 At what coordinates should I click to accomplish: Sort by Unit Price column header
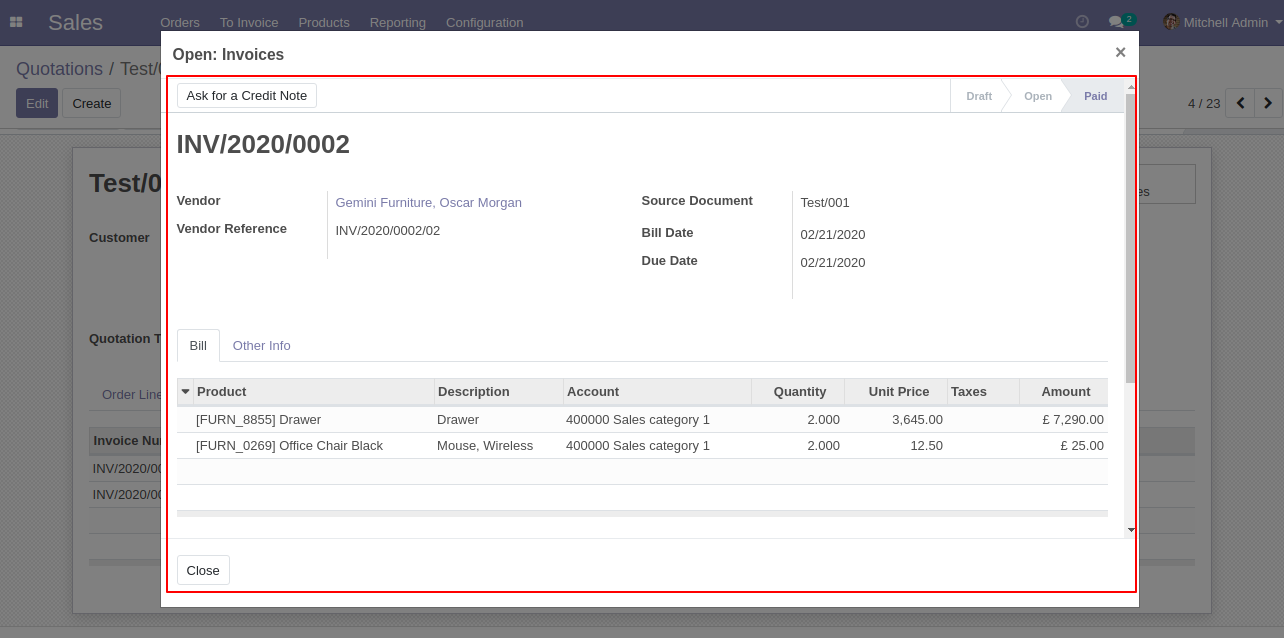896,391
